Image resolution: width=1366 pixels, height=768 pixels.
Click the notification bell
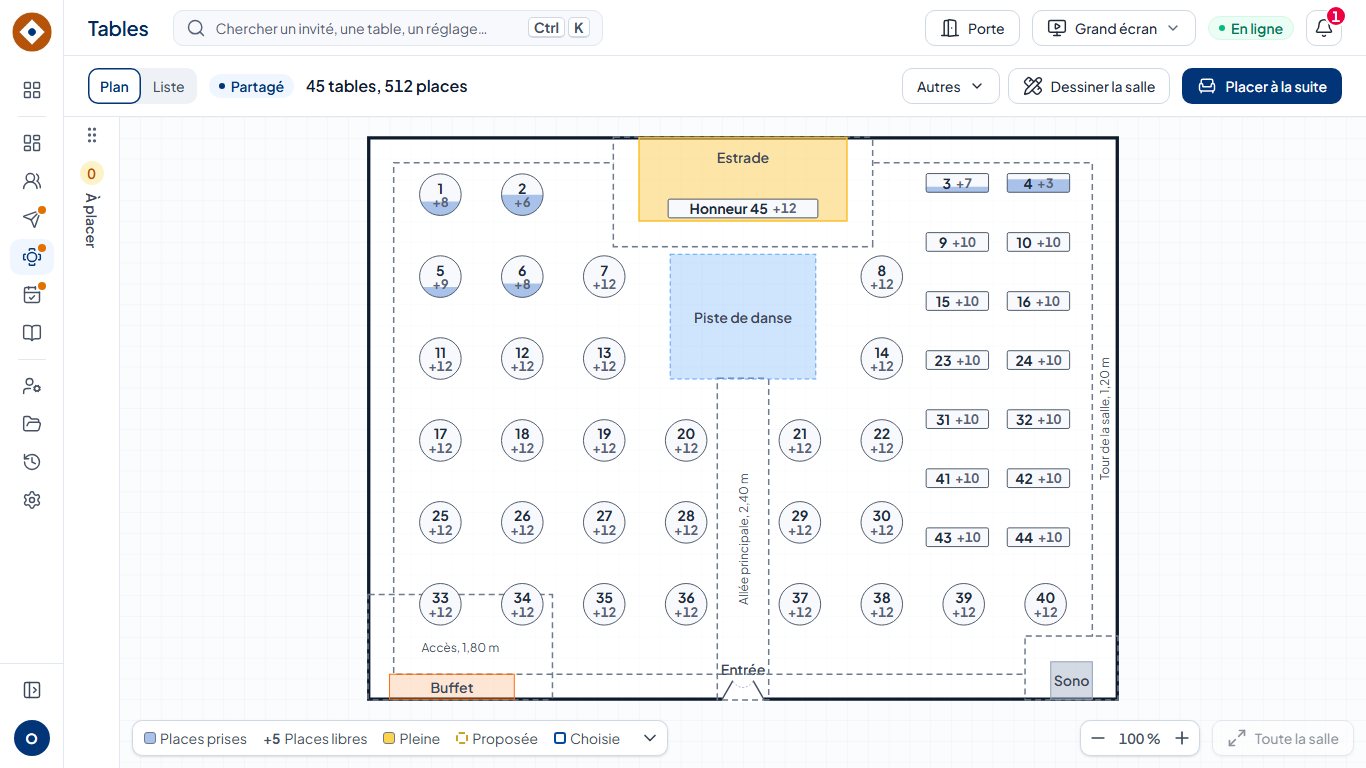tap(1324, 28)
